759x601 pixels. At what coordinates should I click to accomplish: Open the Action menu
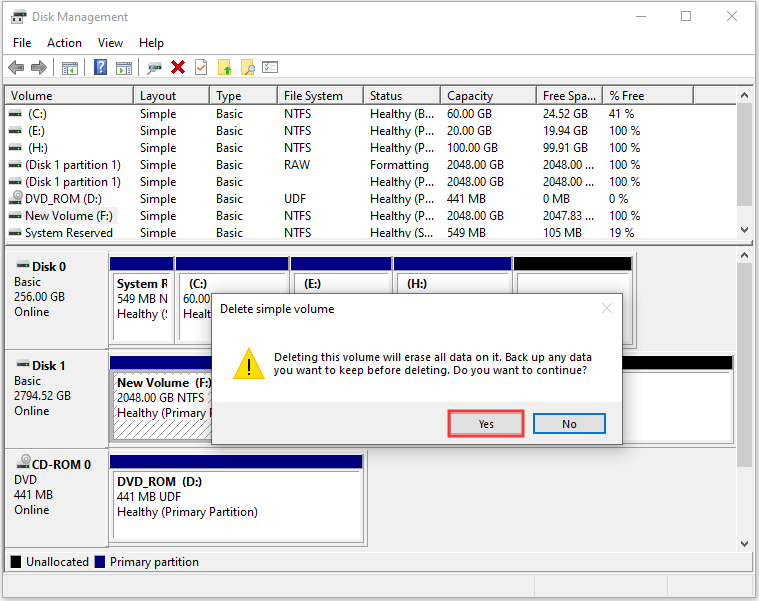coord(64,43)
